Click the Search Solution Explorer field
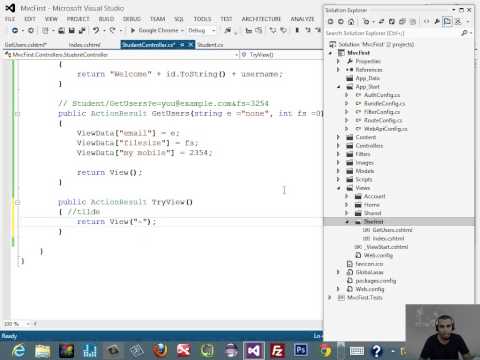This screenshot has width=480, height=360. [392, 33]
